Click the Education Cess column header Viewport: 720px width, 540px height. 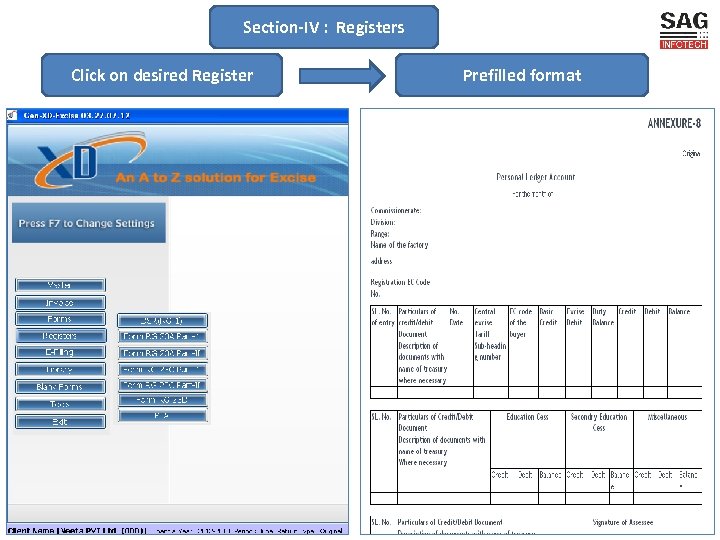point(527,417)
